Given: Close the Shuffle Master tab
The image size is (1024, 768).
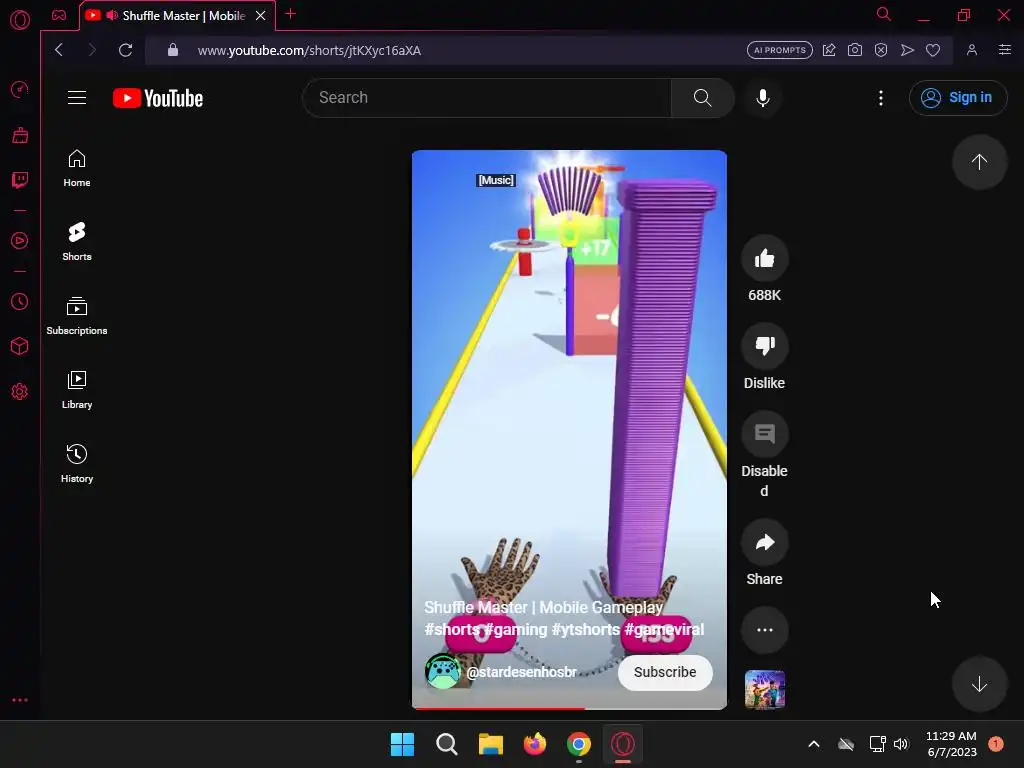Looking at the screenshot, I should (x=261, y=16).
